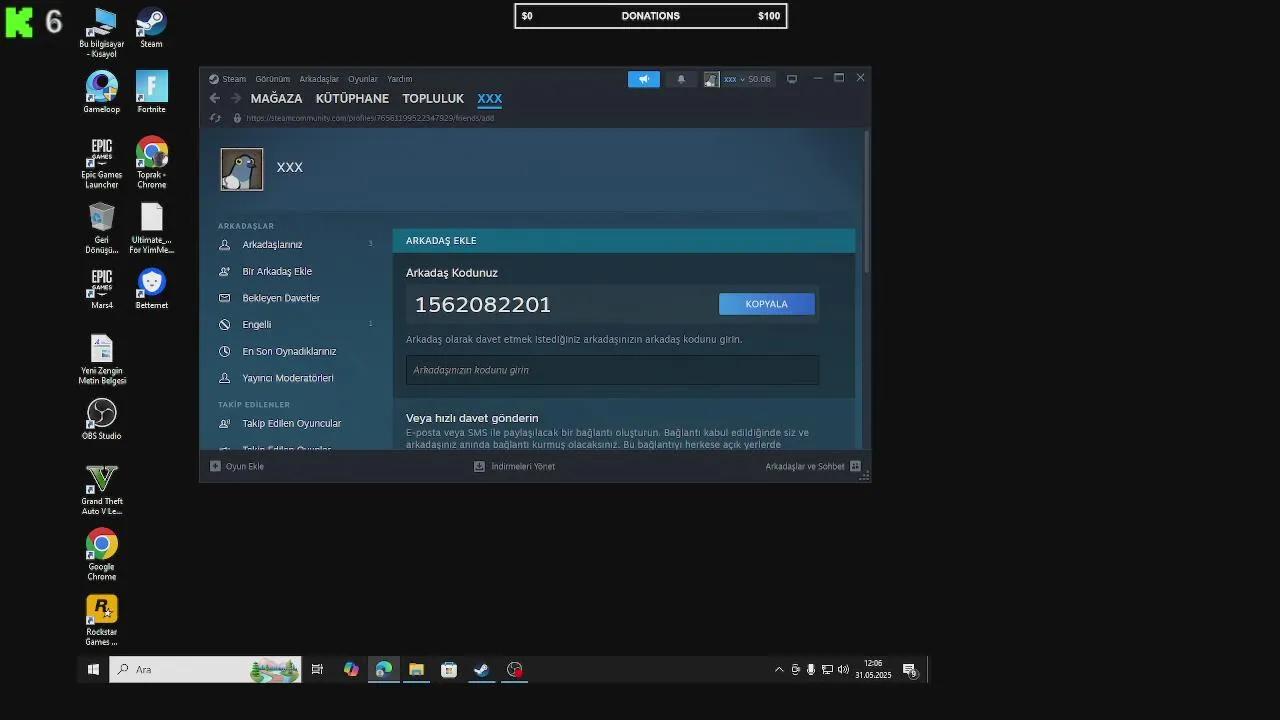Image resolution: width=1280 pixels, height=720 pixels.
Task: Select Bir Arkadaş Ekle in the sidebar
Action: (x=277, y=271)
